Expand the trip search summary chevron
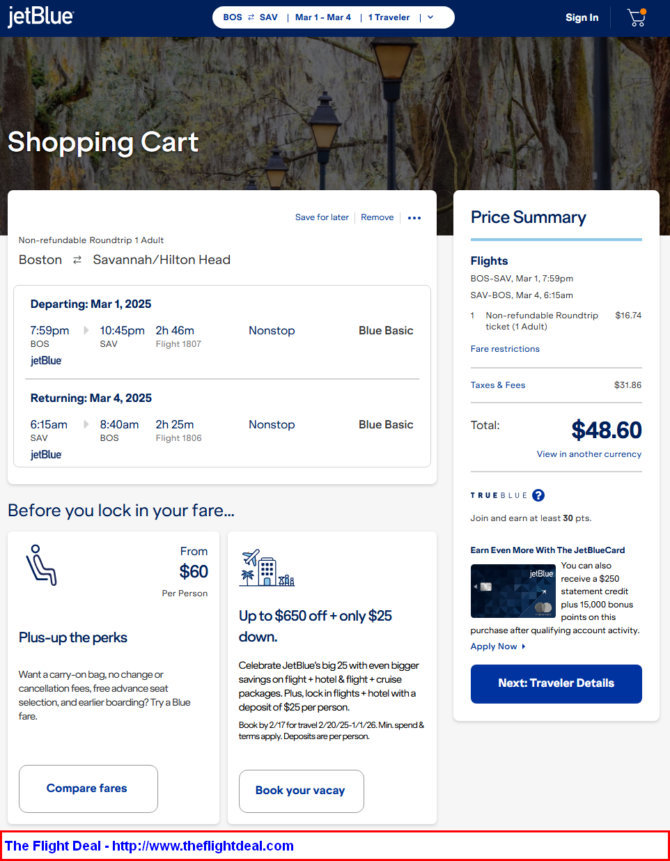This screenshot has height=861, width=670. [431, 18]
